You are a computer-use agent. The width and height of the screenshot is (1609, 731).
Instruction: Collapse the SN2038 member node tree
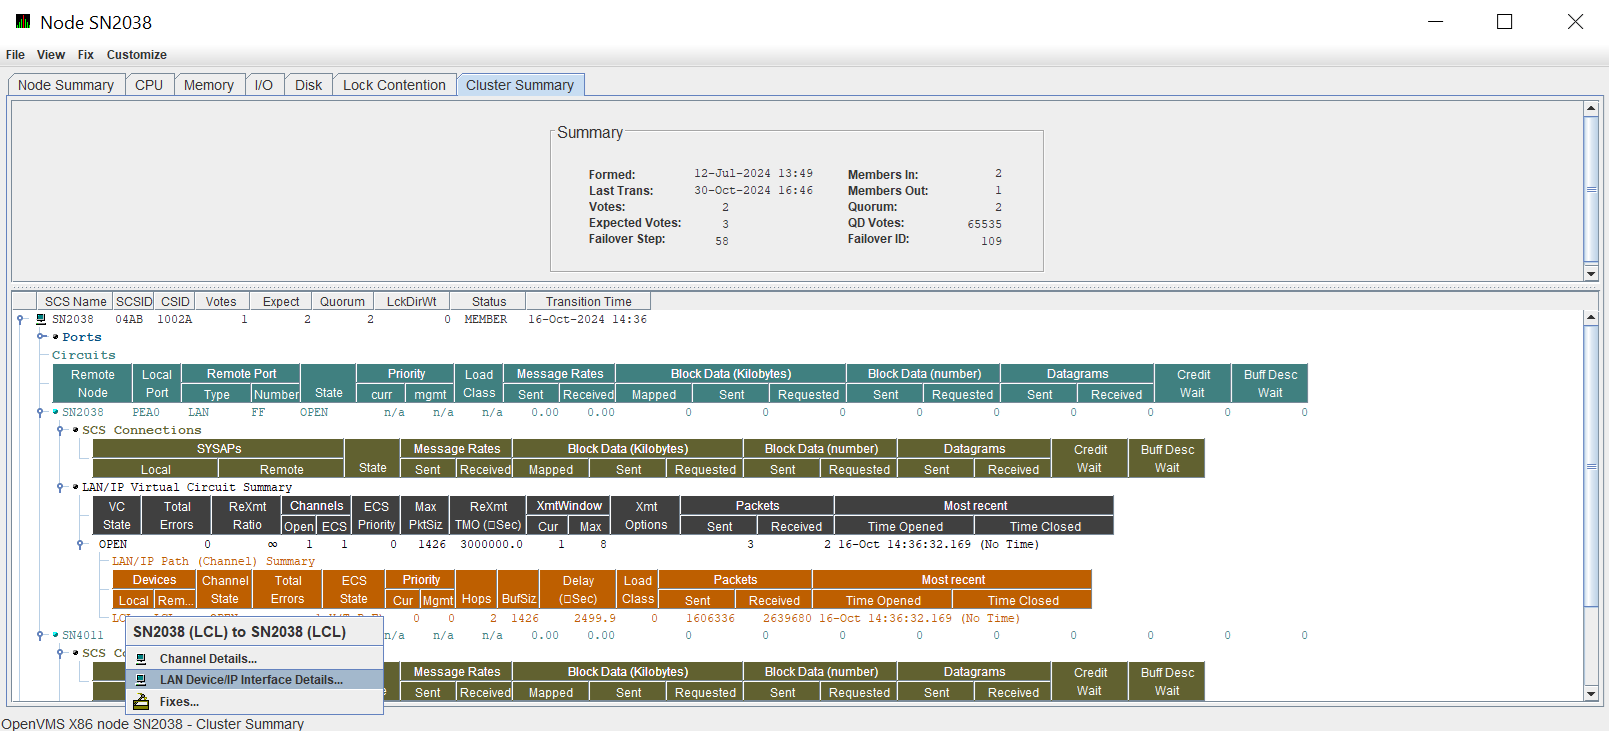click(20, 320)
